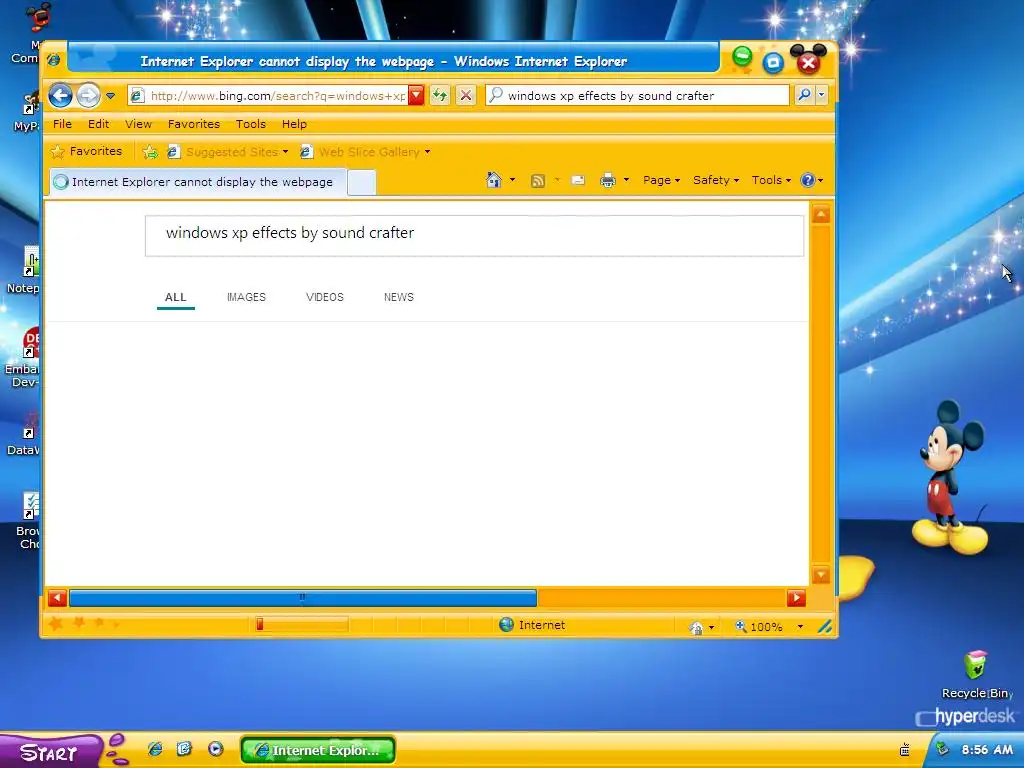Select the ALL results tab
The height and width of the screenshot is (768, 1024).
click(x=176, y=297)
